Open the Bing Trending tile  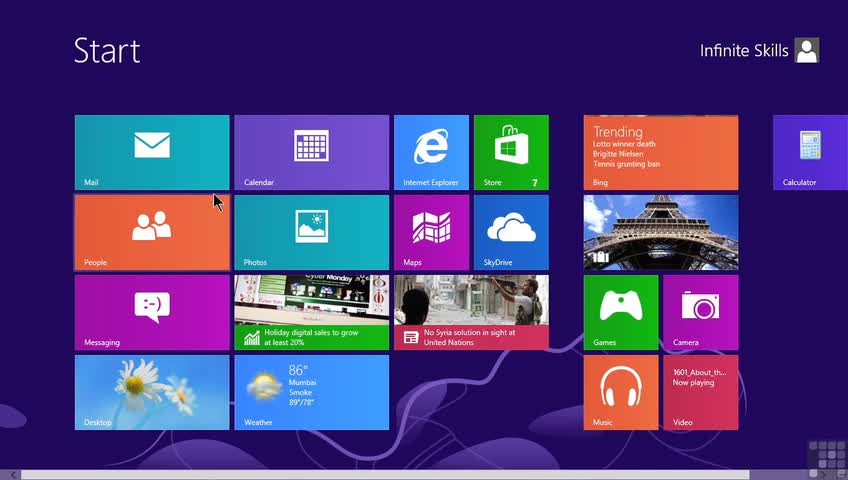pos(661,152)
